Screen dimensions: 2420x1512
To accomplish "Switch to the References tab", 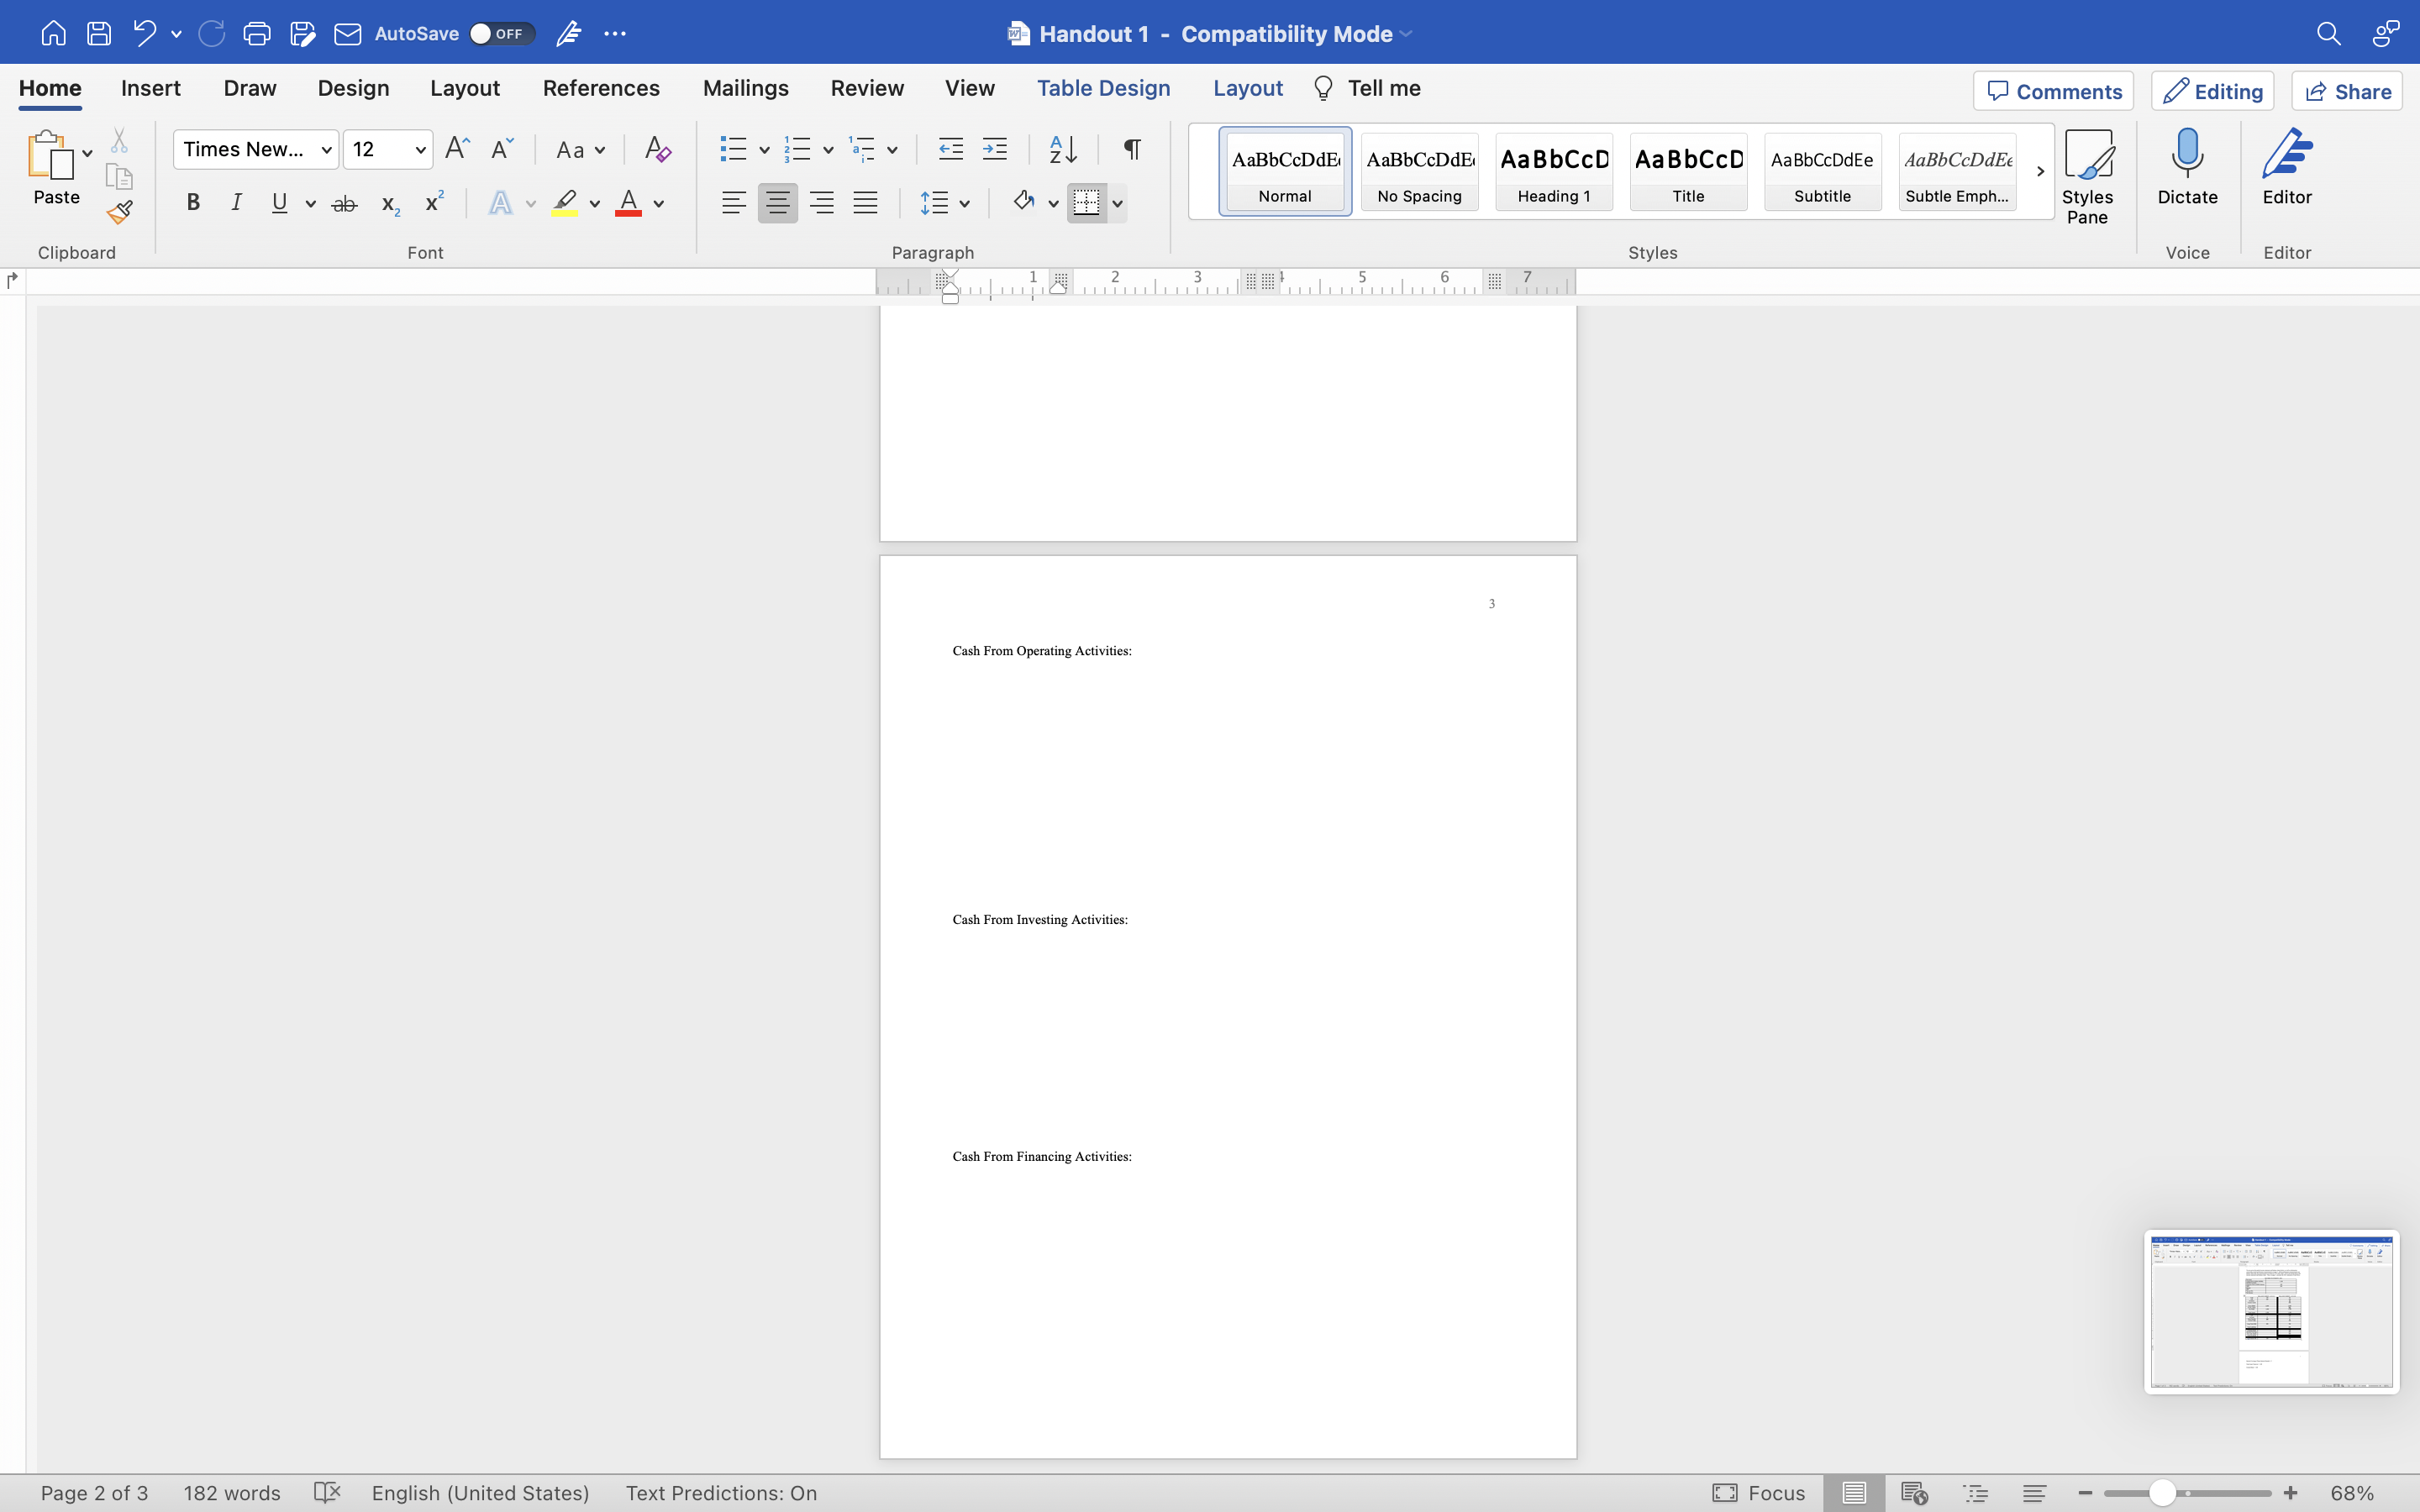I will click(x=600, y=88).
